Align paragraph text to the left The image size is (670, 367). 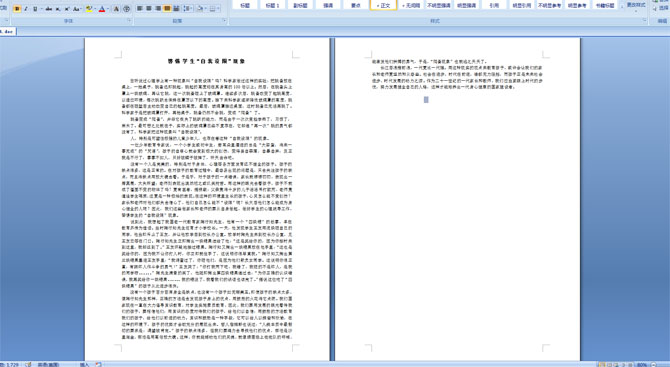coord(139,8)
